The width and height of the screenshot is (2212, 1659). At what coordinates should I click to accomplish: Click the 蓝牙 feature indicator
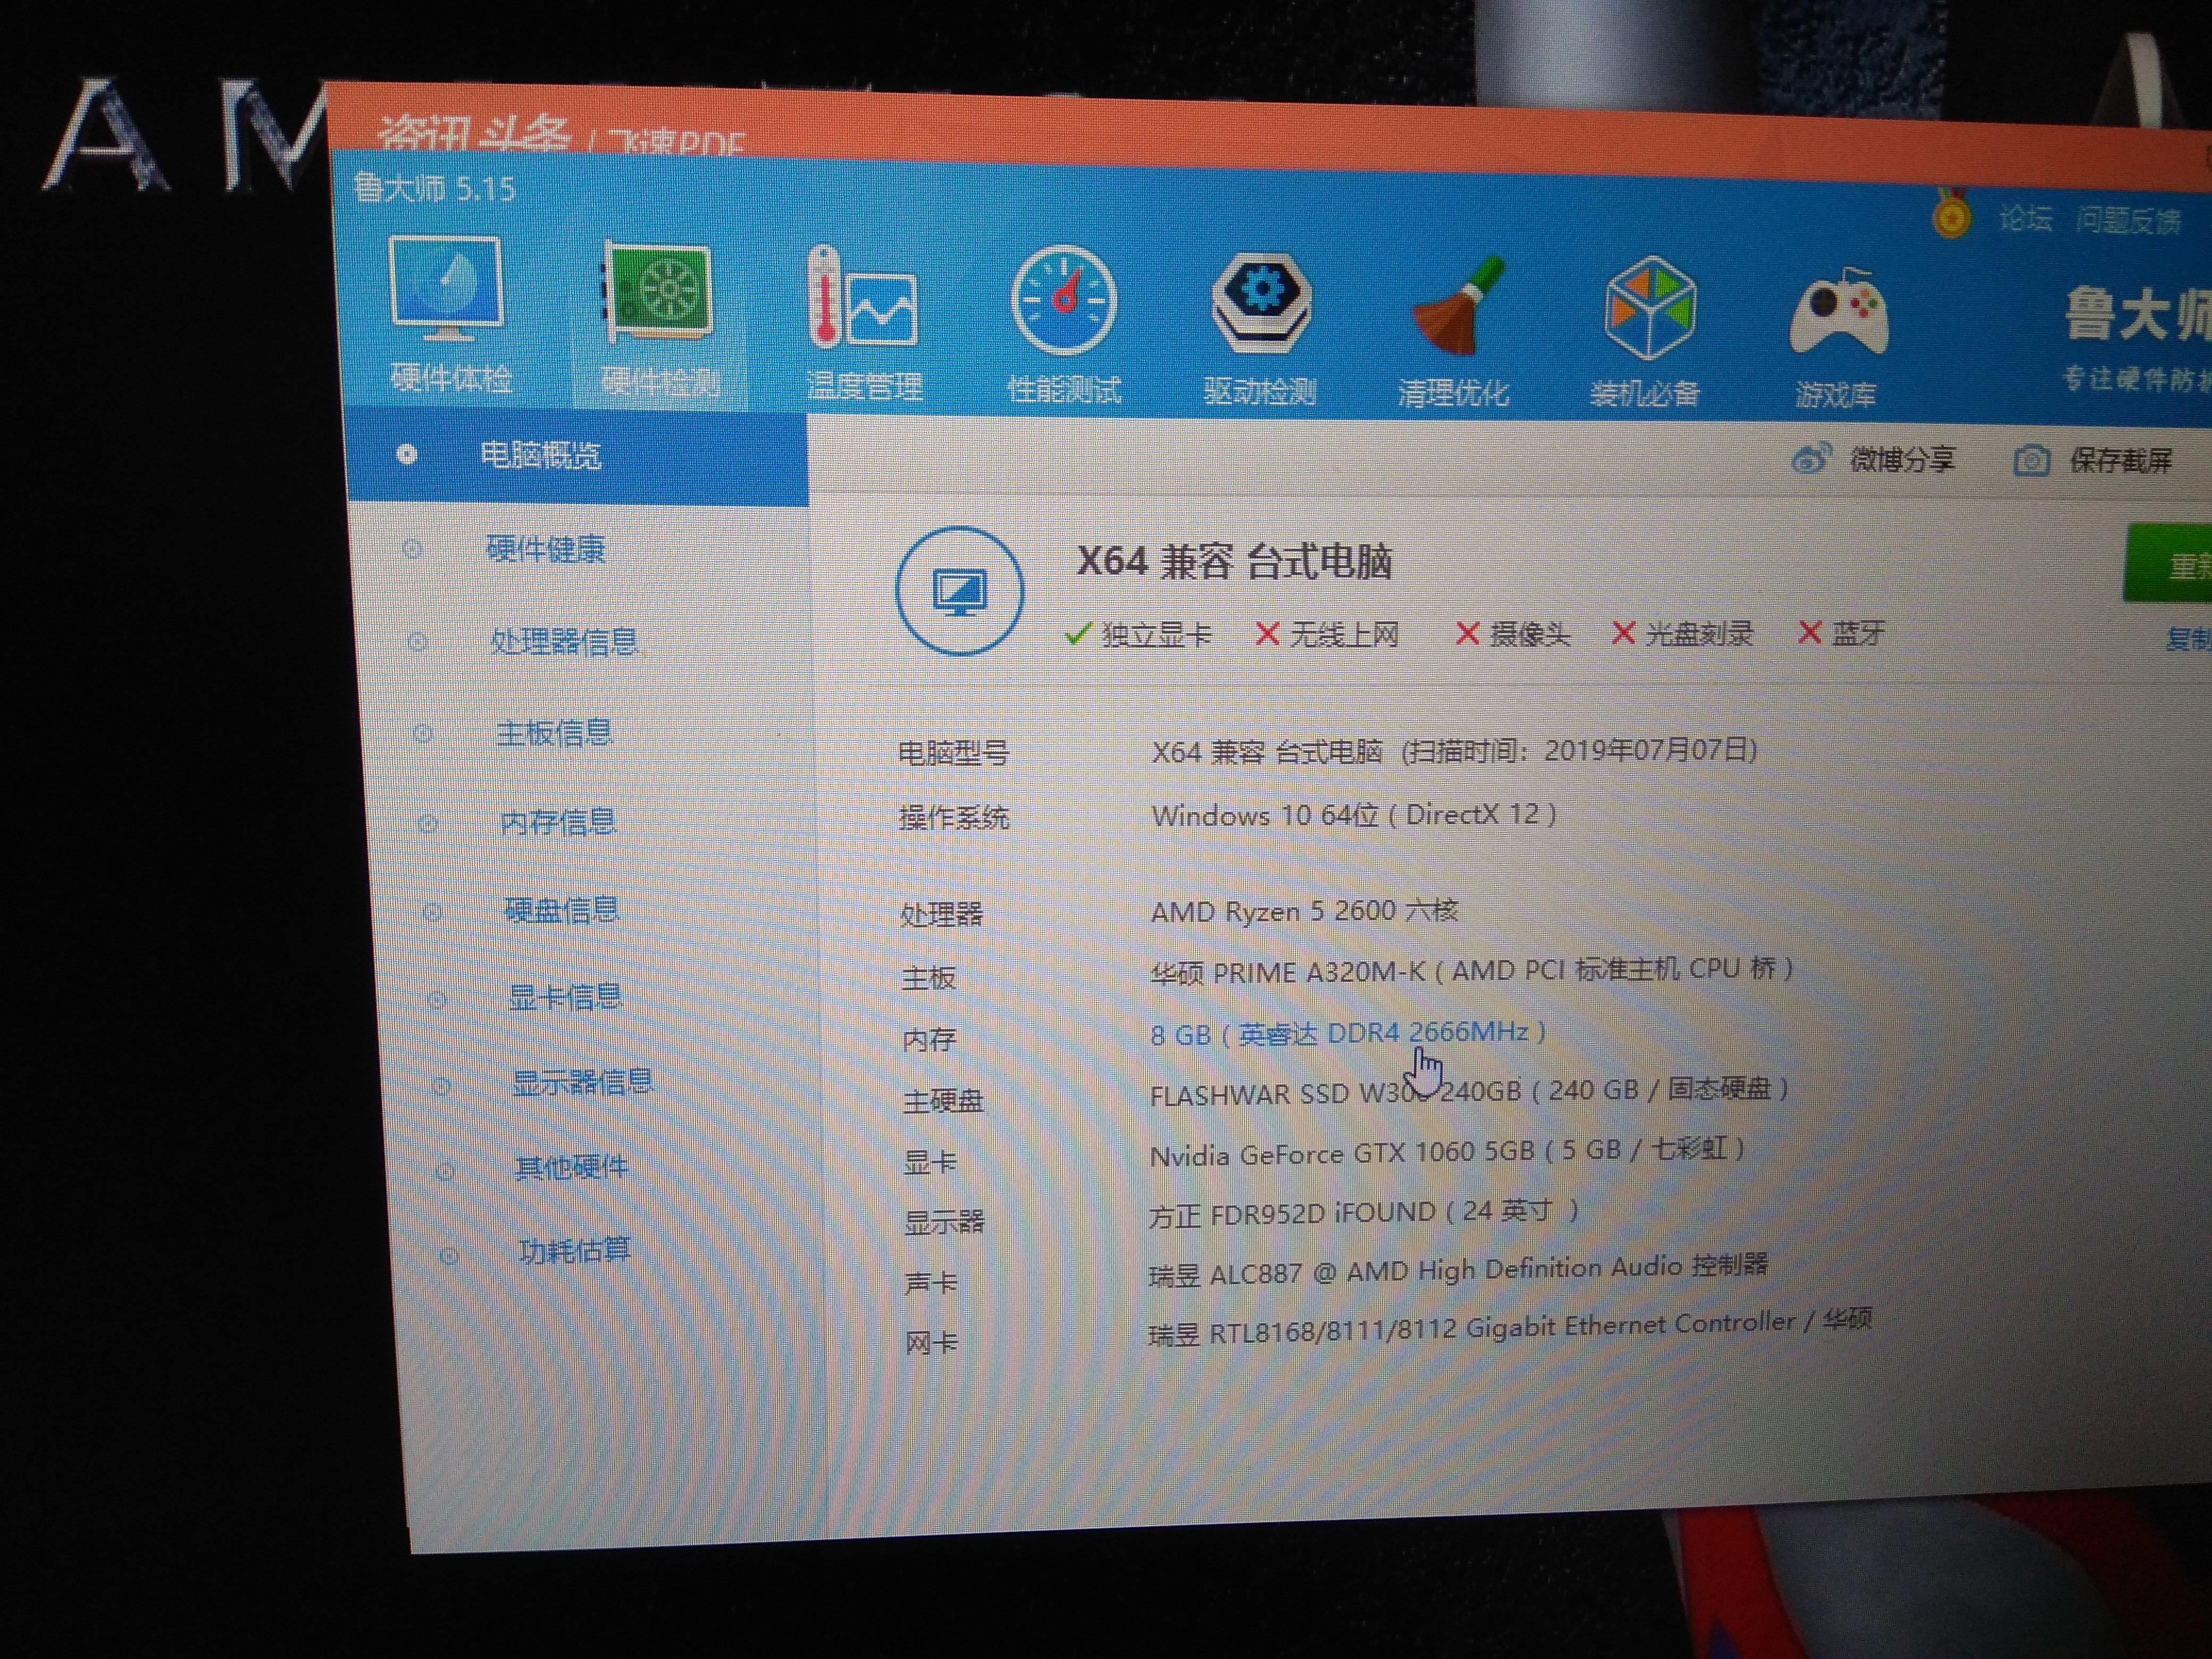[x=1841, y=632]
